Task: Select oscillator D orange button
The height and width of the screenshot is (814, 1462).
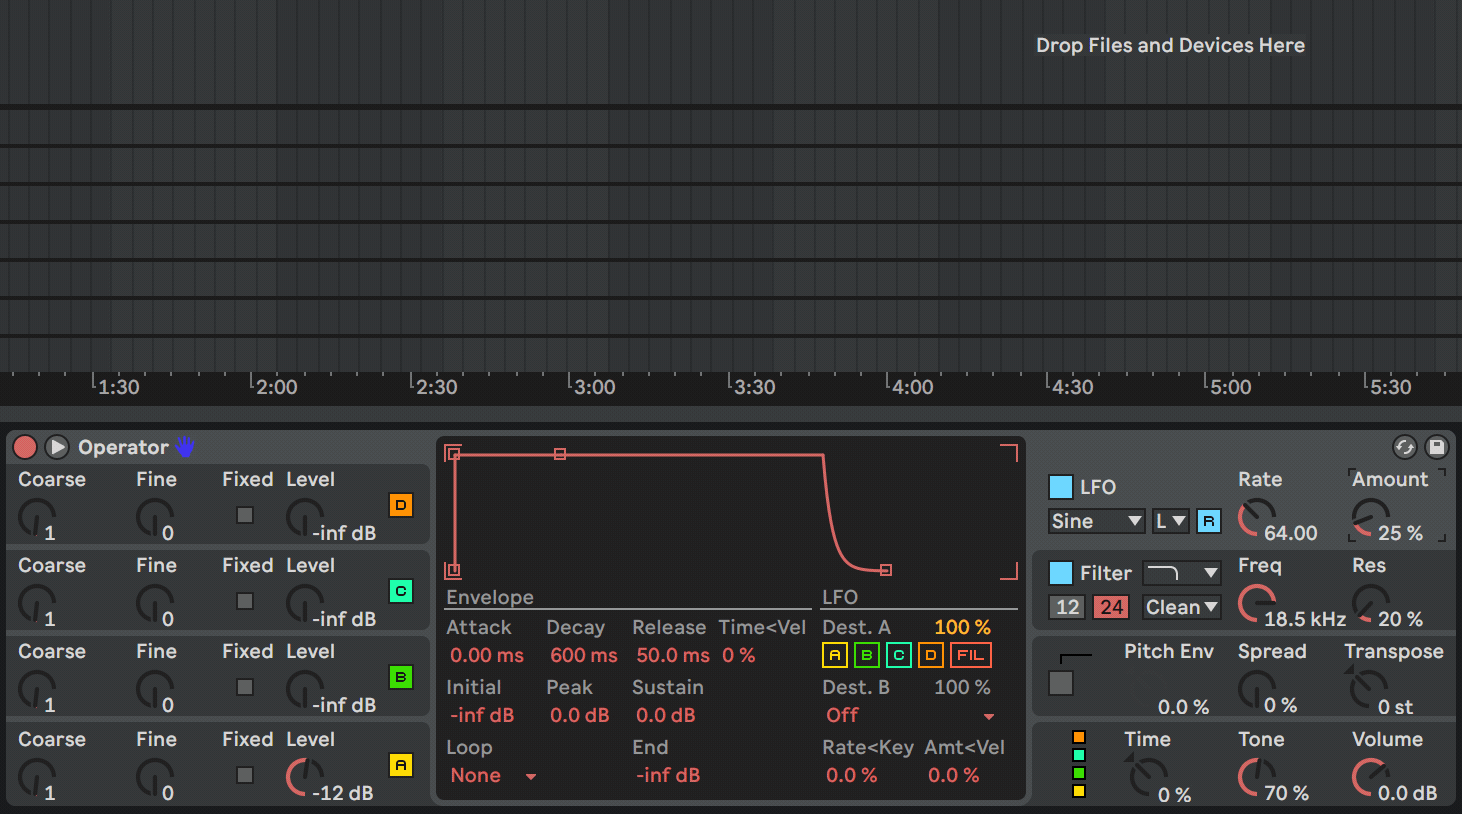Action: 400,505
